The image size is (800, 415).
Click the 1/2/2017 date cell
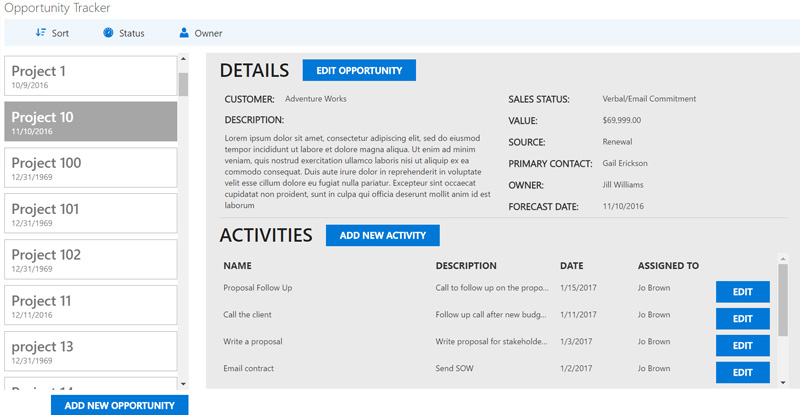point(576,368)
